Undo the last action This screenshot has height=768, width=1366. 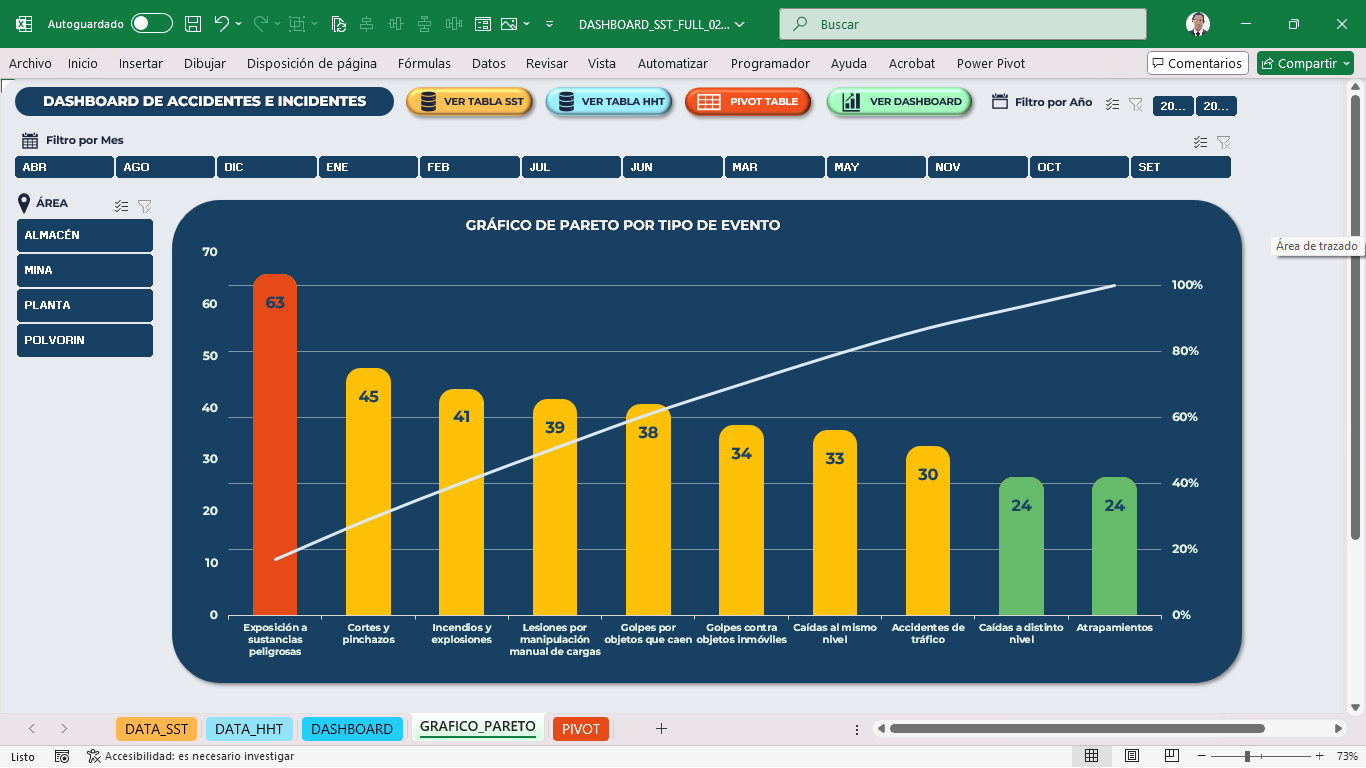222,24
